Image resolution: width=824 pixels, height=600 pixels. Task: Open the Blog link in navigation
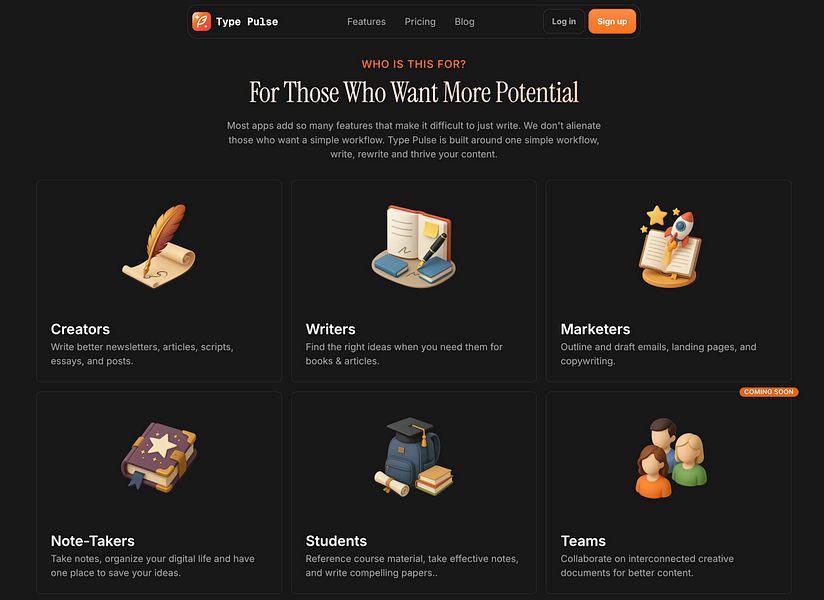[x=465, y=22]
